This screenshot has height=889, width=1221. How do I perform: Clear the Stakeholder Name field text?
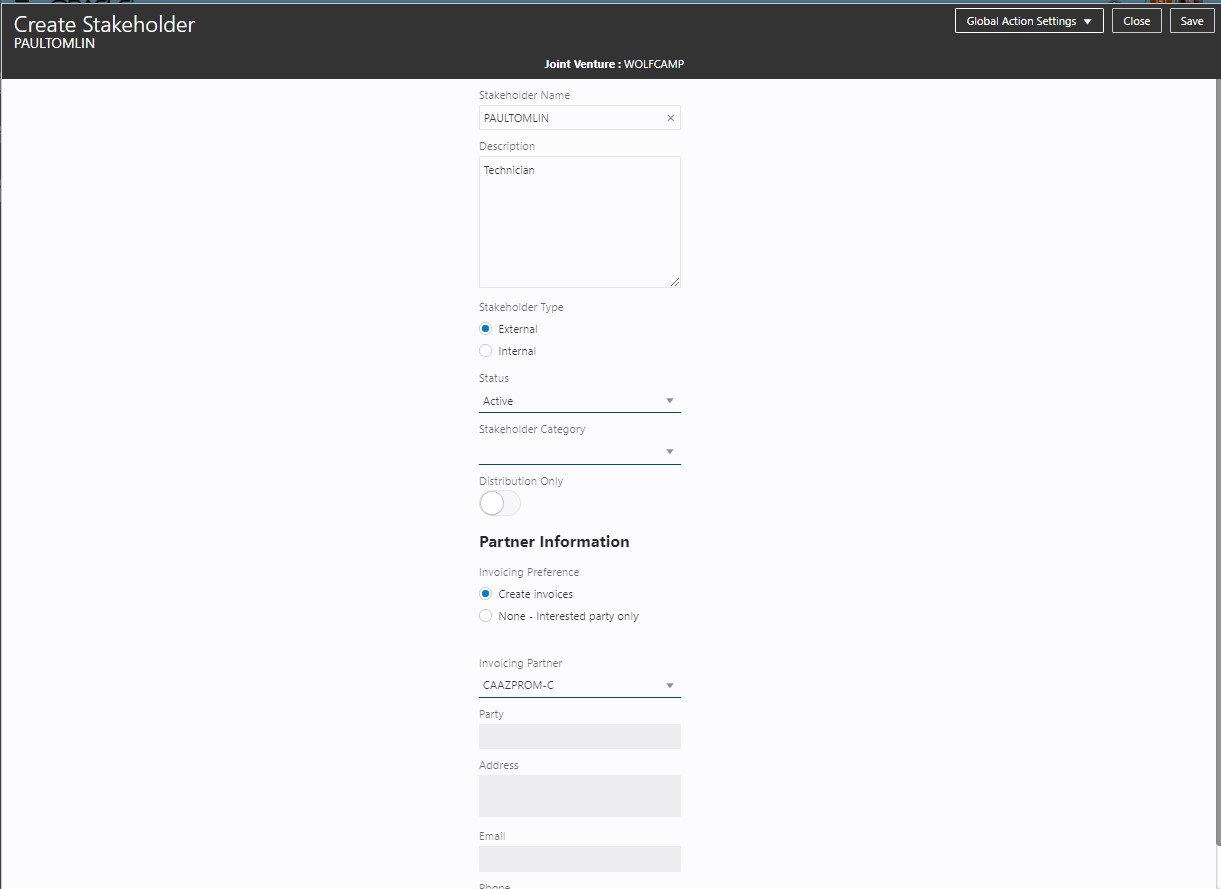(670, 118)
